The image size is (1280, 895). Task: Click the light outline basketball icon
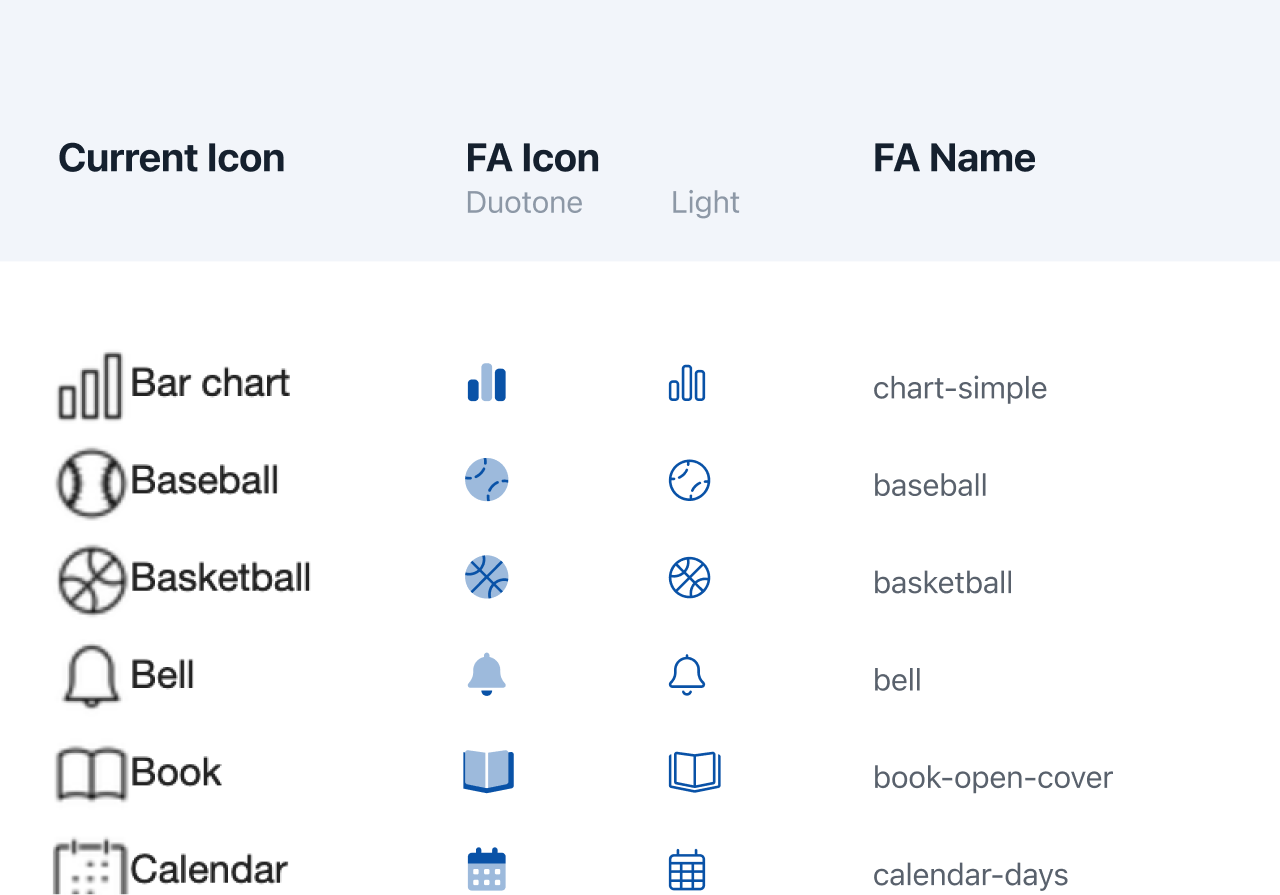point(689,578)
